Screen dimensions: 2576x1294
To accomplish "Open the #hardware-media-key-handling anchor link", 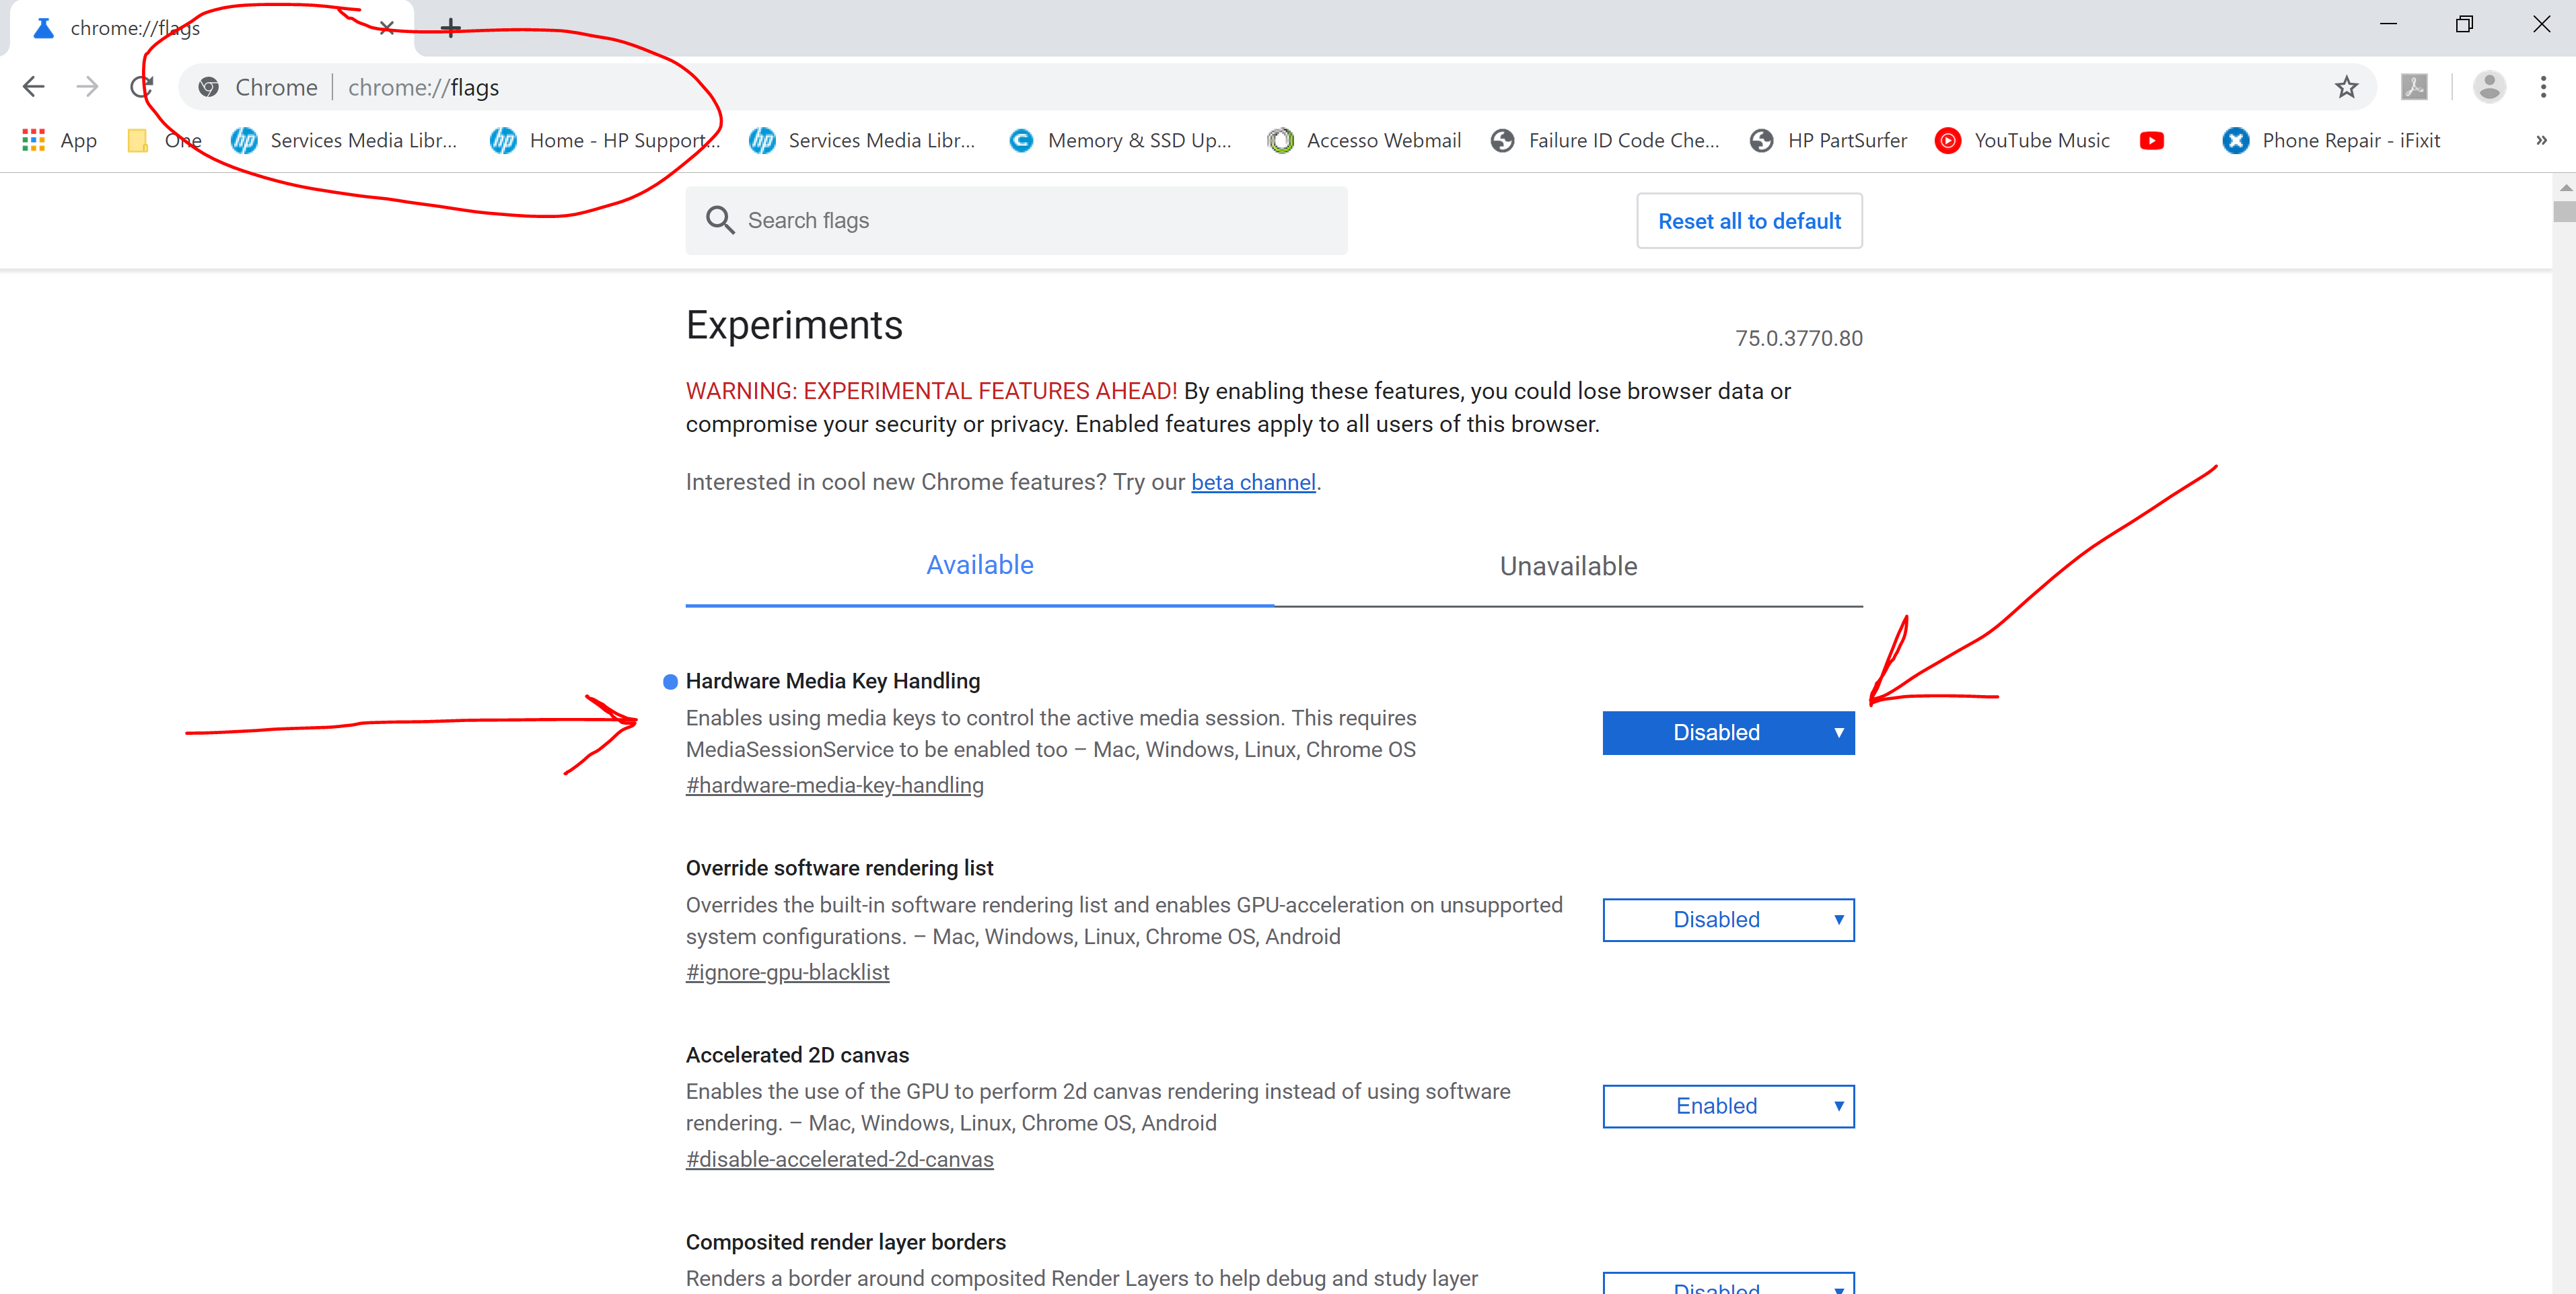I will point(835,786).
